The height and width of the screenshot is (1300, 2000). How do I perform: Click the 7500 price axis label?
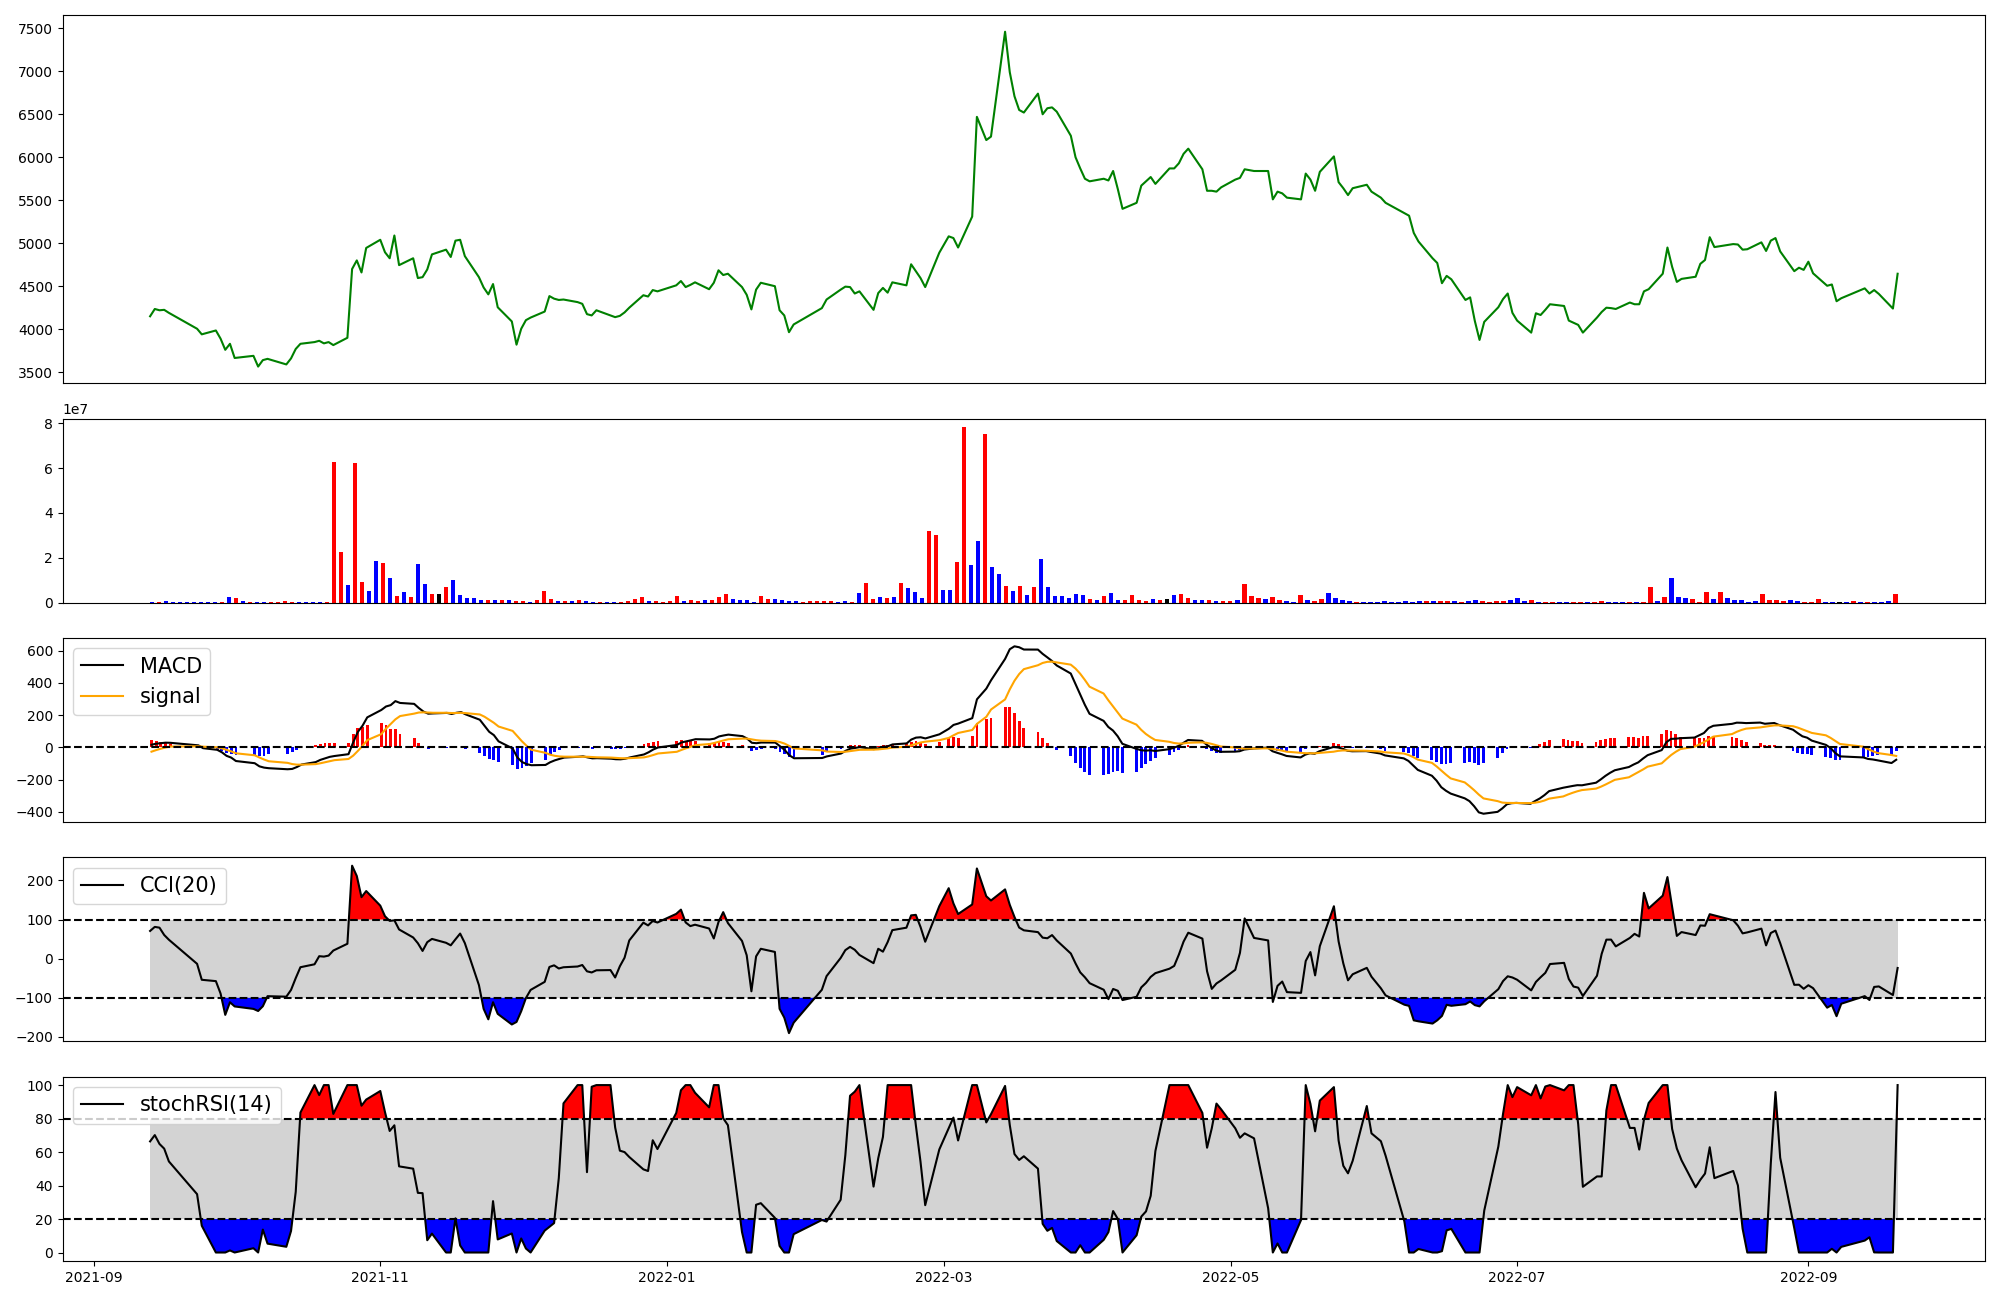(x=36, y=29)
